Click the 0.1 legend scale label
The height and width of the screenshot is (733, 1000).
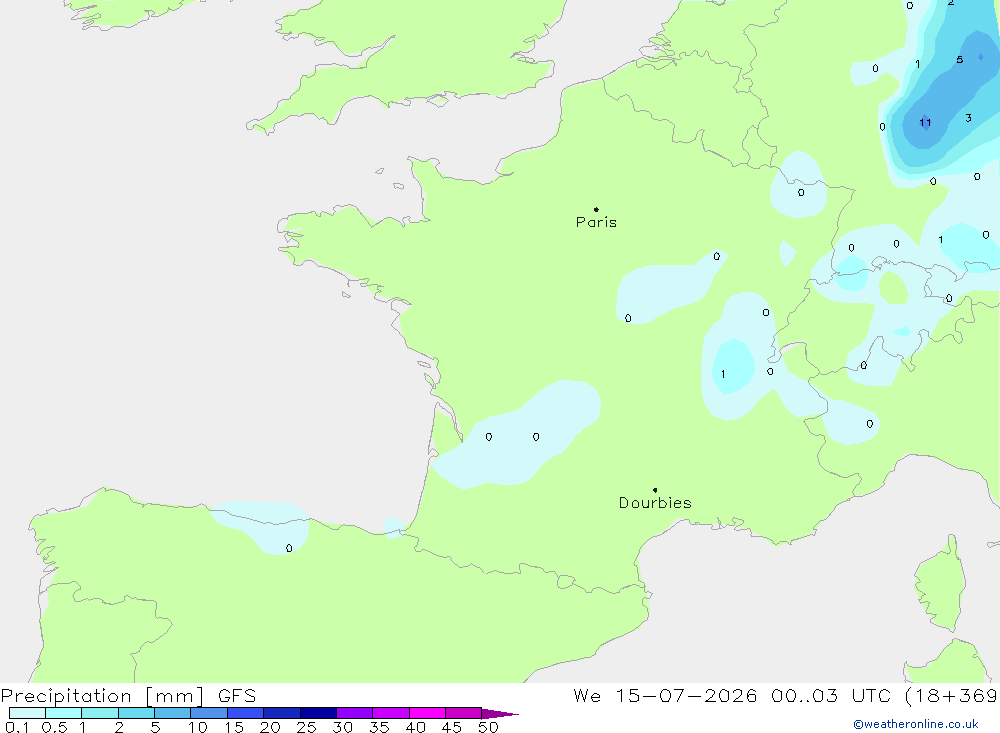tap(17, 727)
